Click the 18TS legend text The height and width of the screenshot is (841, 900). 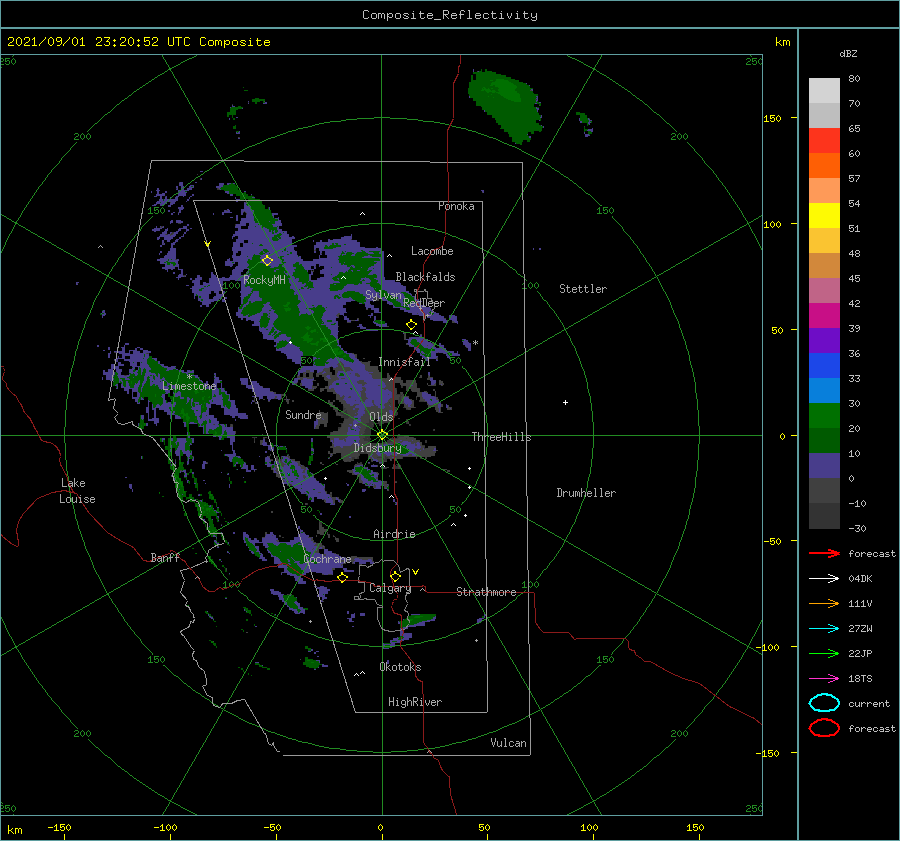click(x=860, y=679)
